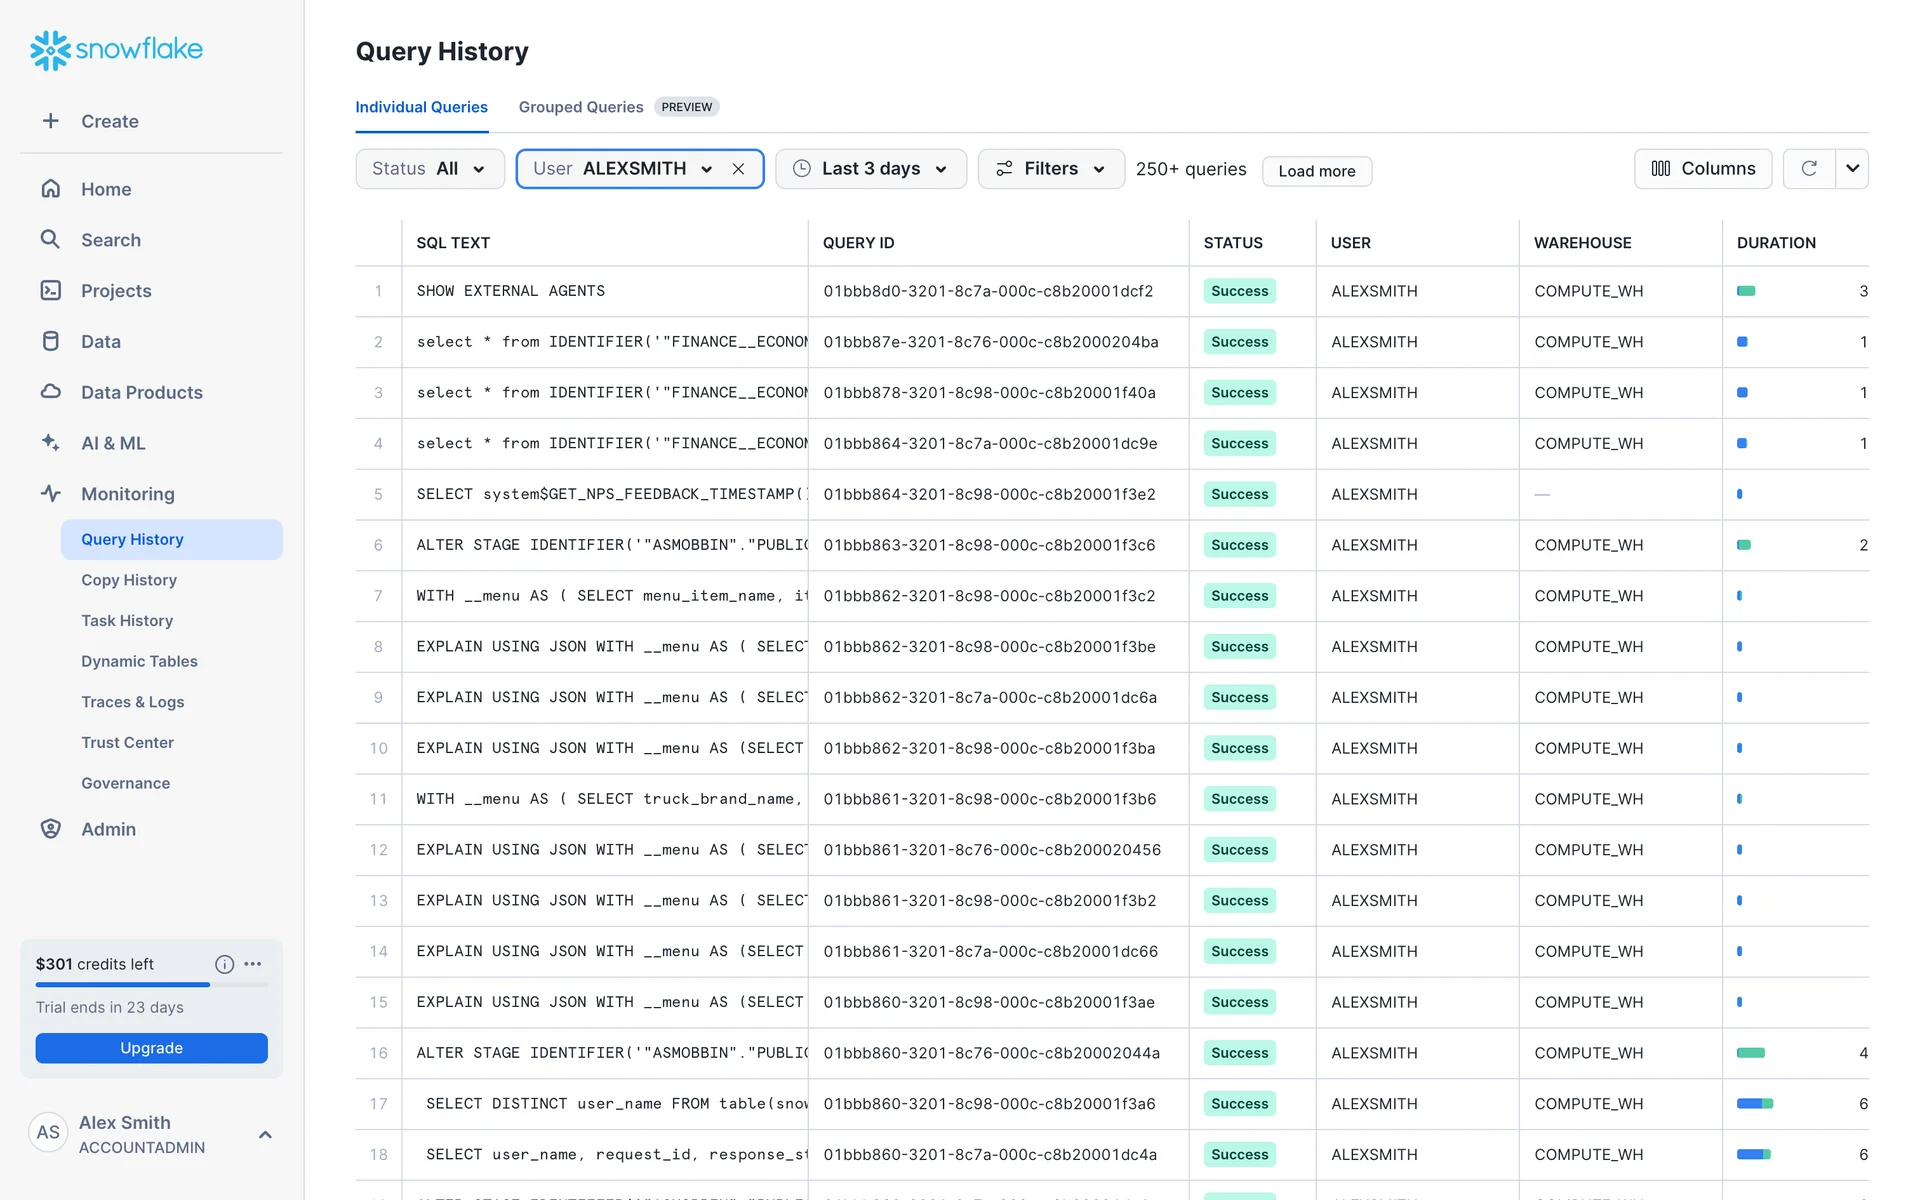This screenshot has width=1920, height=1200.
Task: Clear the ALEXSMITH user filter
Action: pos(738,169)
